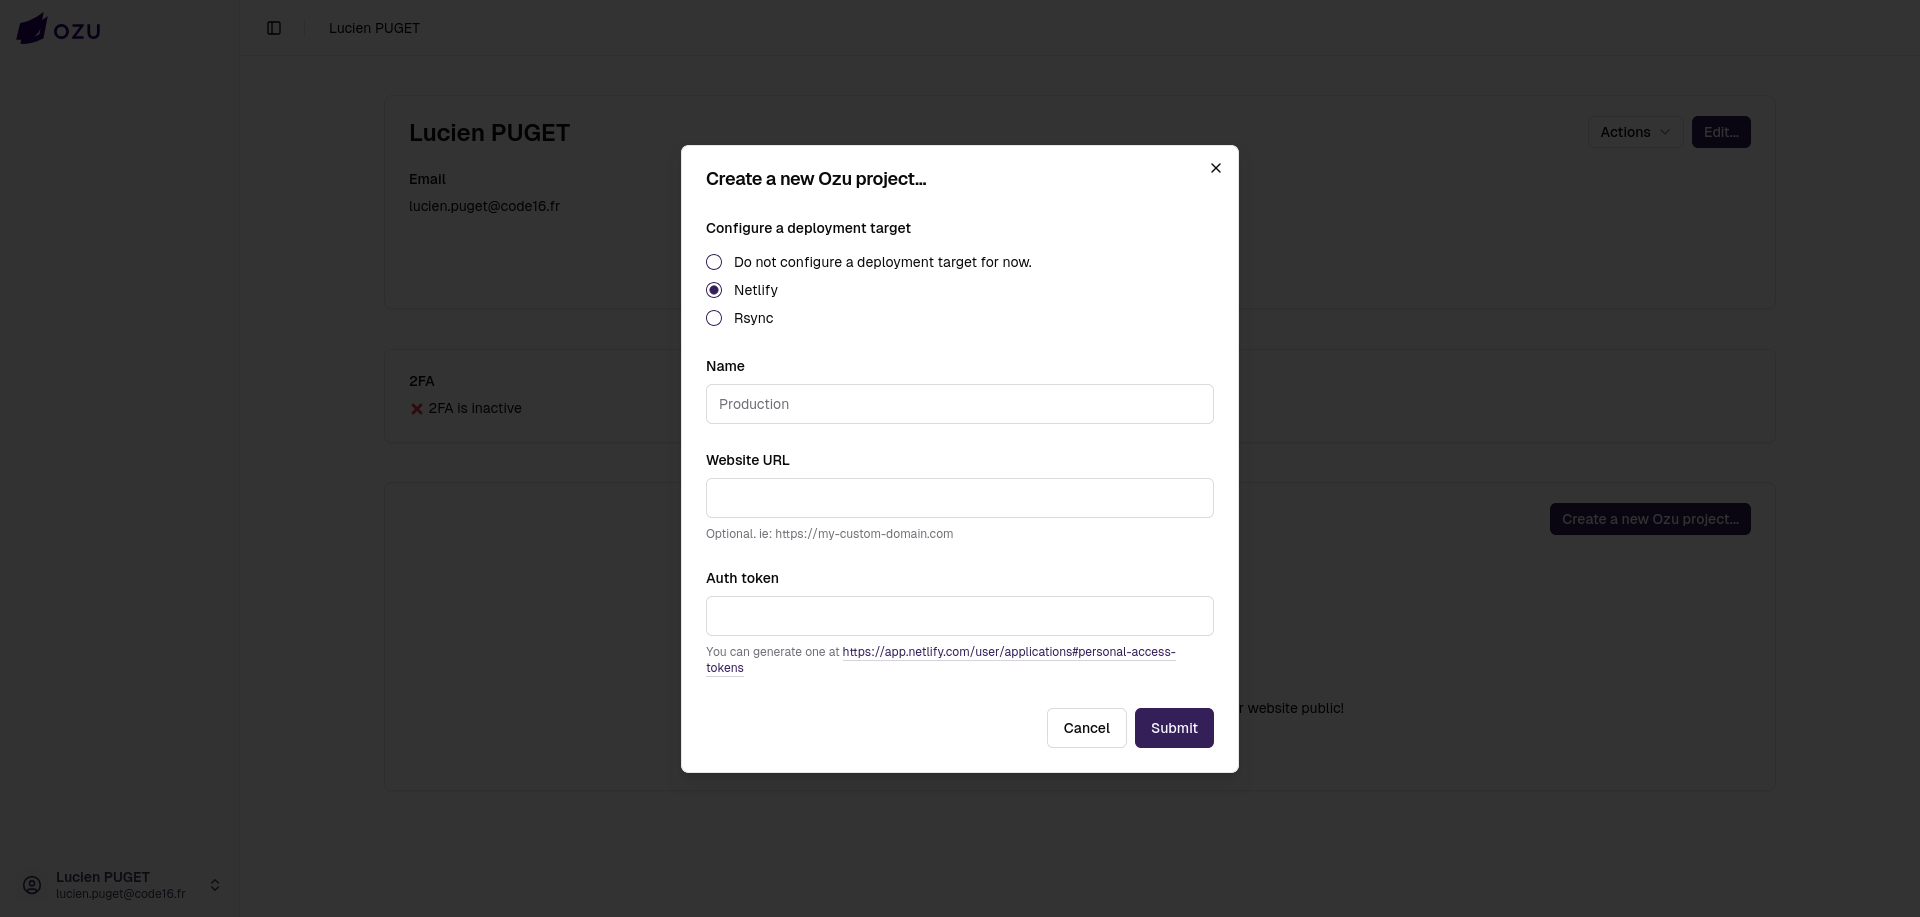Toggle the sidebar panel icon
1920x917 pixels.
click(x=274, y=28)
